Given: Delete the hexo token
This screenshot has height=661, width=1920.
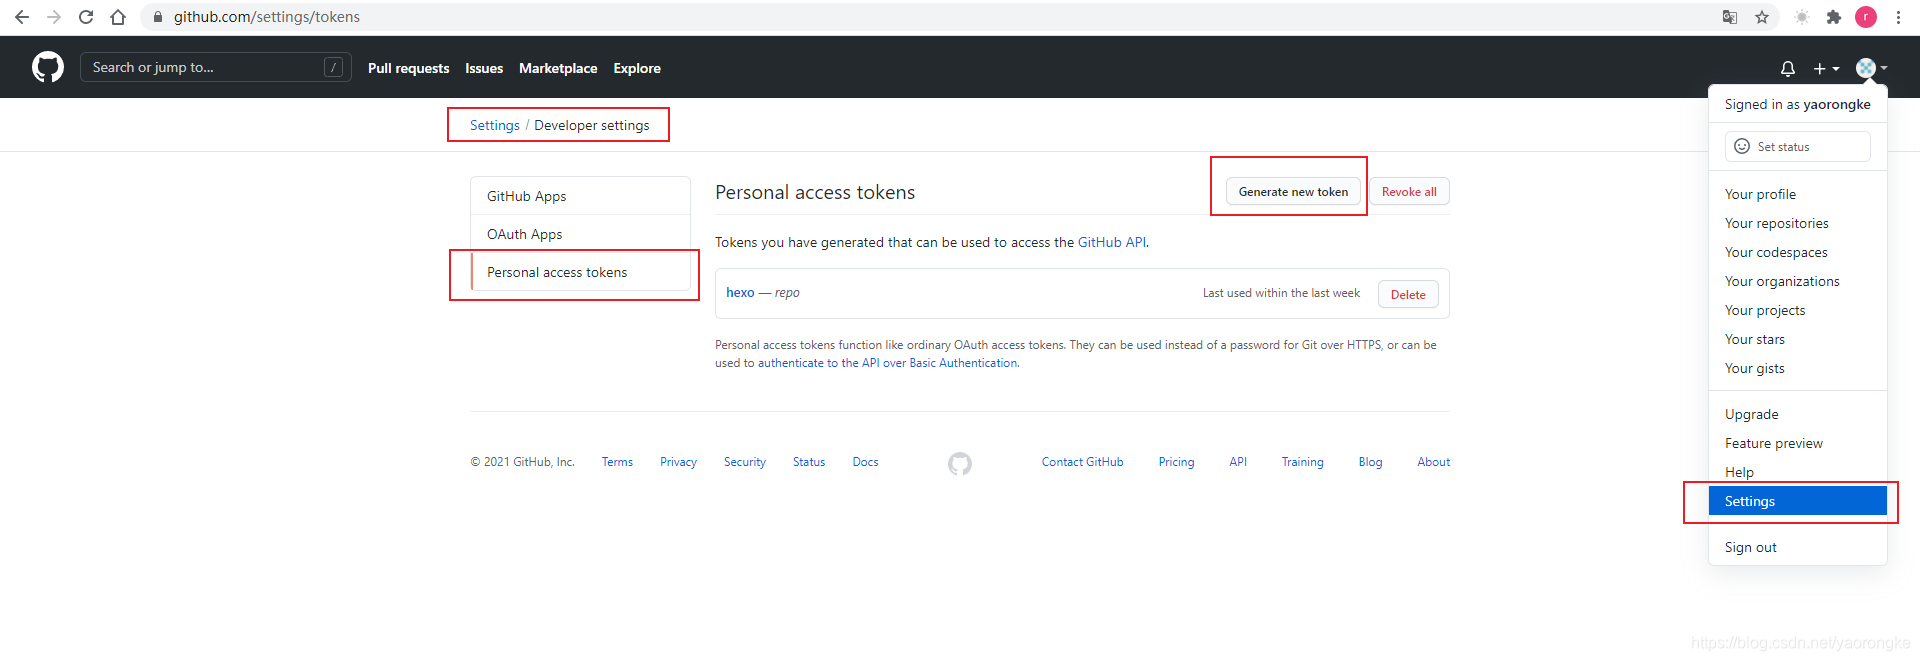Looking at the screenshot, I should tap(1408, 294).
